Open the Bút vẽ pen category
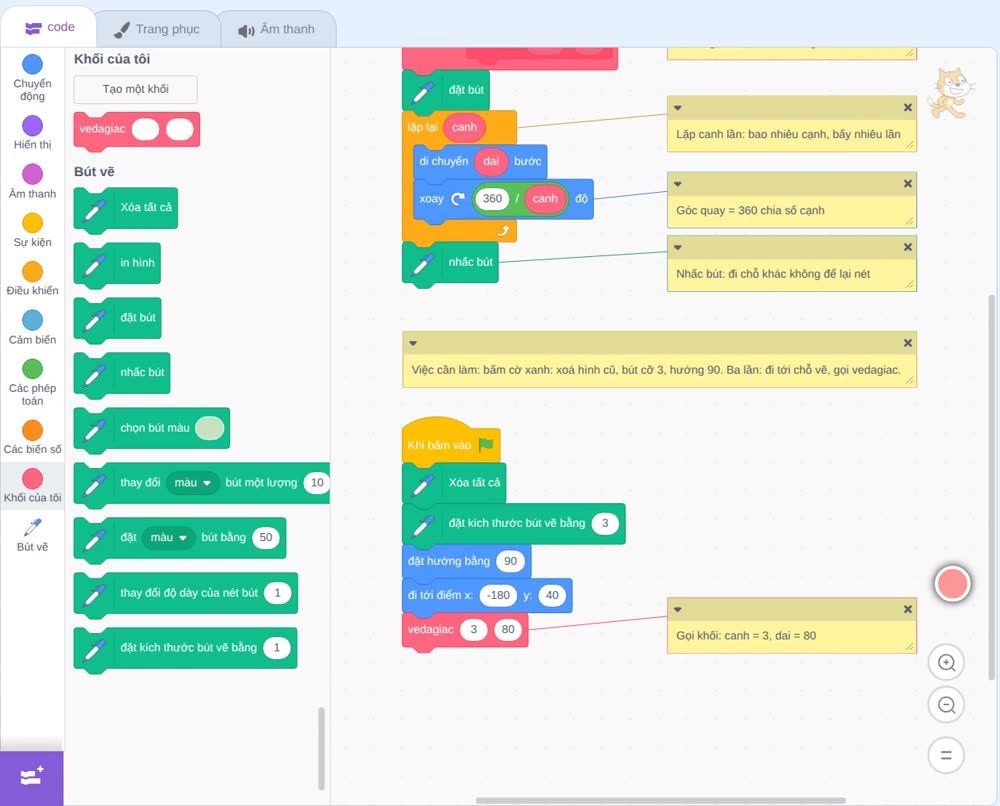1000x806 pixels. pyautogui.click(x=33, y=535)
